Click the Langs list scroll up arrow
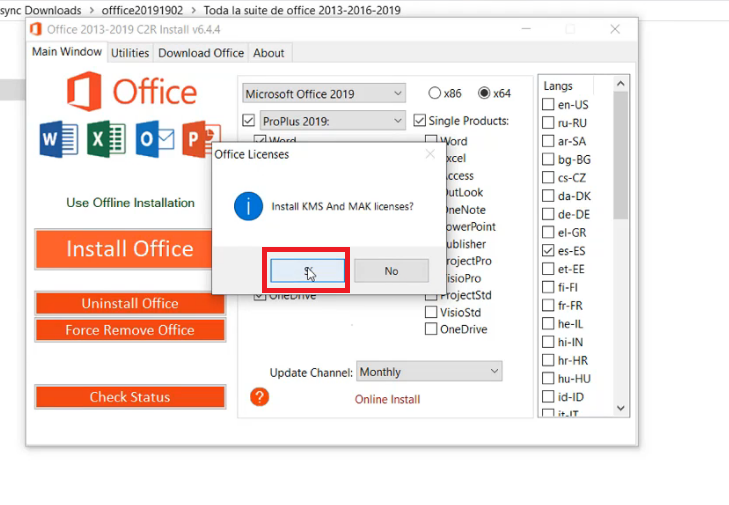This screenshot has width=729, height=505. 620,84
